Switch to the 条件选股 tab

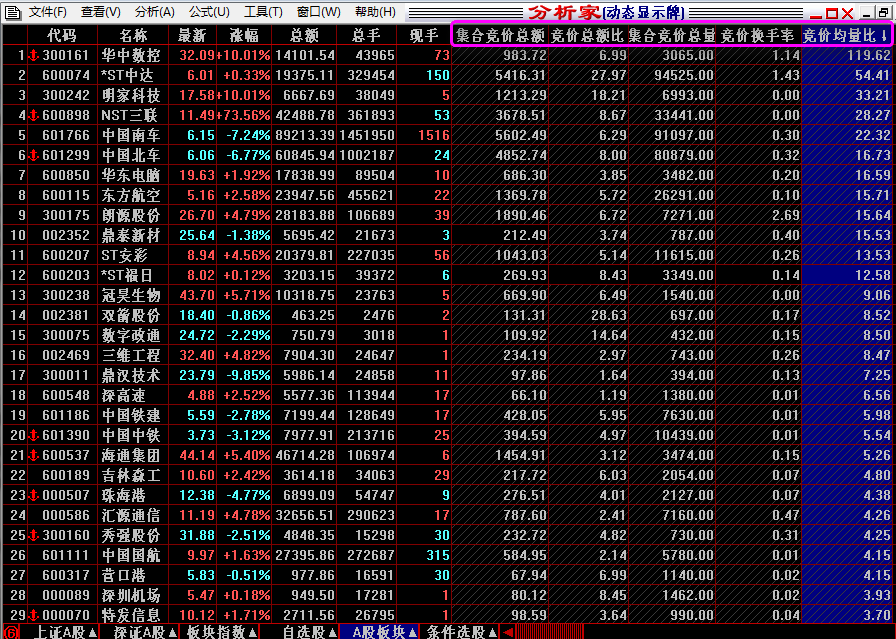[462, 632]
